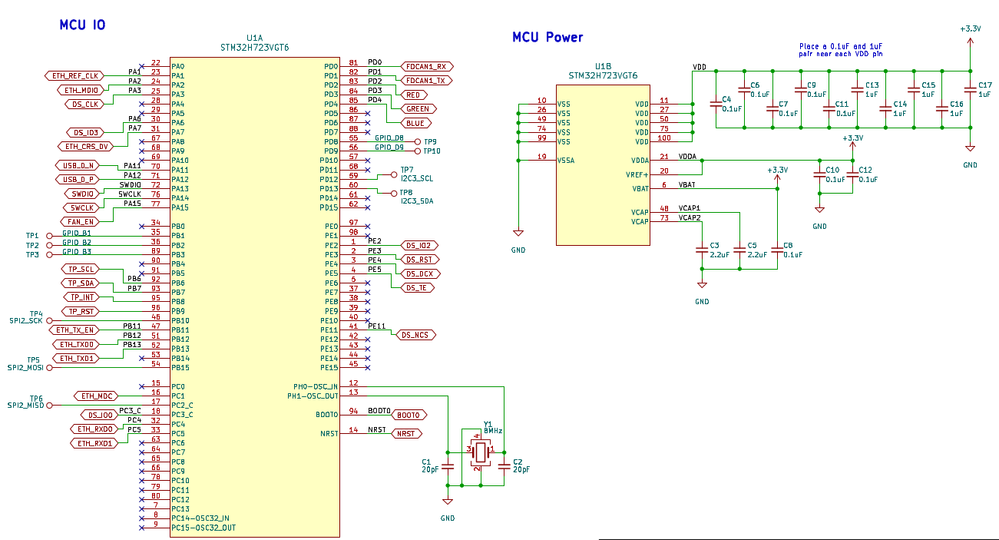Select capacitor C5 2.2uF
This screenshot has width=999, height=540.
click(740, 251)
